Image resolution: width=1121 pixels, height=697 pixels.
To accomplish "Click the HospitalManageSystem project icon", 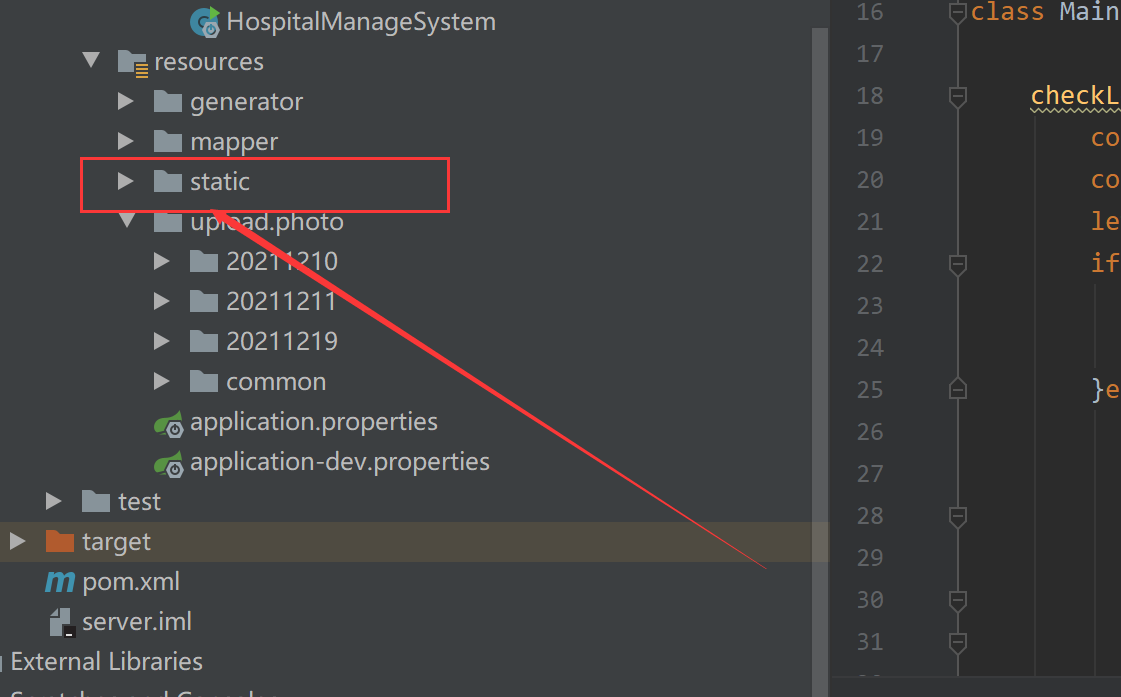I will (205, 20).
